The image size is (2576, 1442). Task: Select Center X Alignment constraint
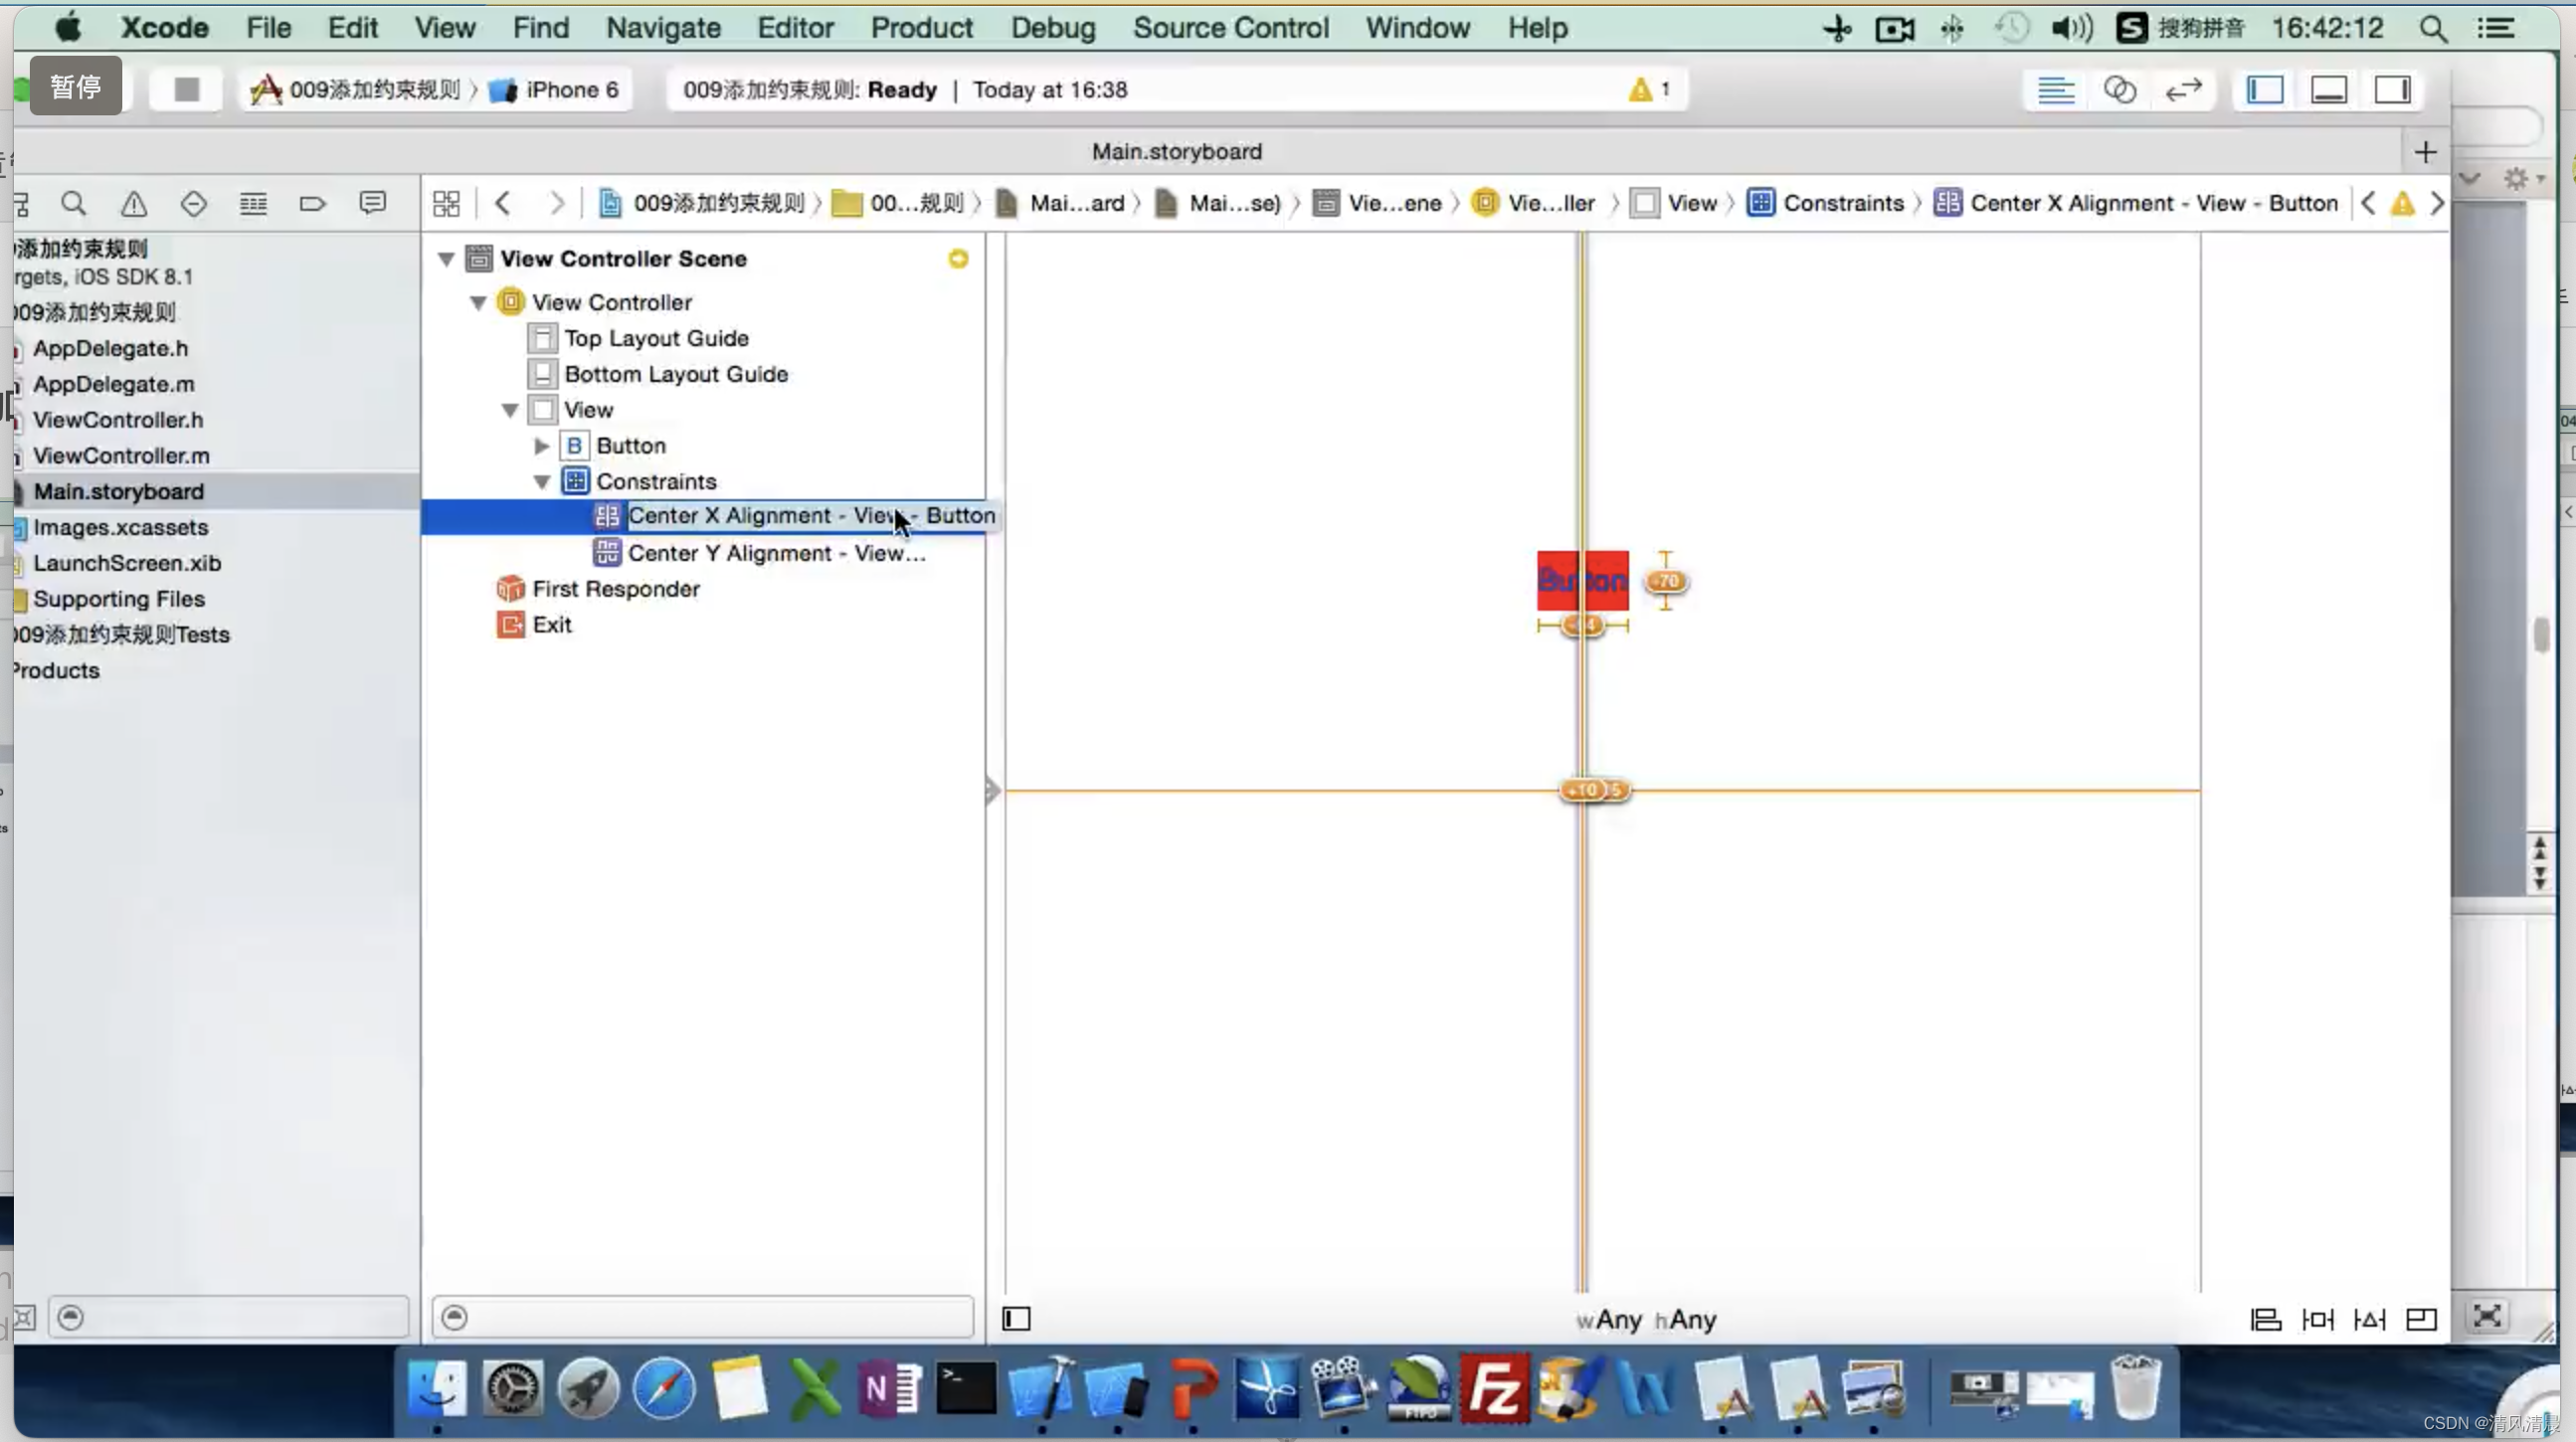coord(812,515)
